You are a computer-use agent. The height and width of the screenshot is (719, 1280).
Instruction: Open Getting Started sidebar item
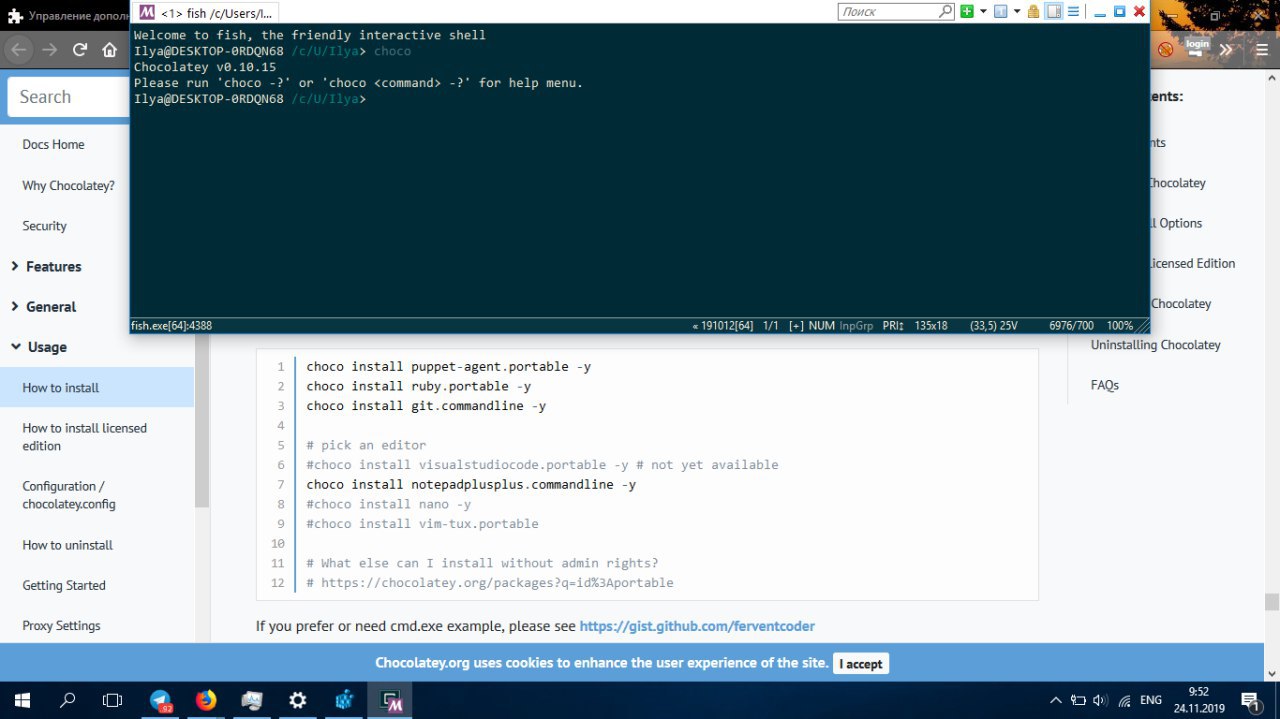point(64,585)
